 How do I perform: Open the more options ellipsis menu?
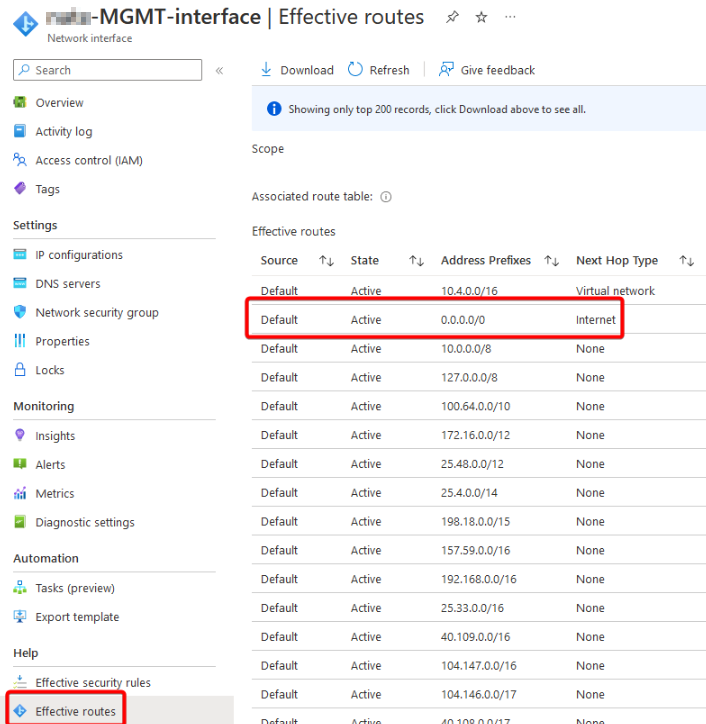click(511, 18)
